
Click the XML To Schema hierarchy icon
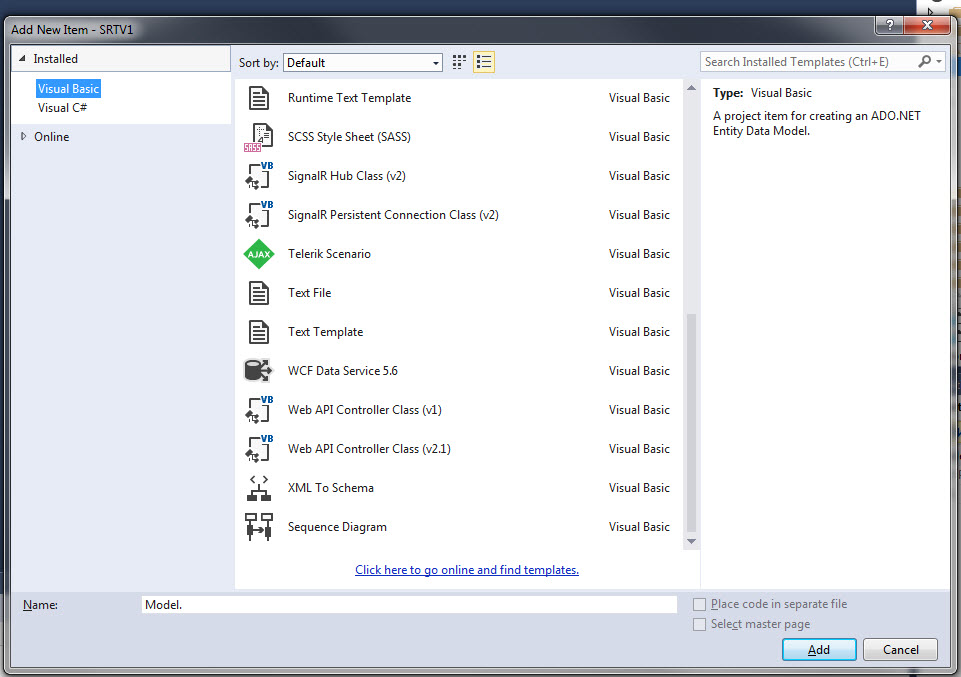coord(259,488)
